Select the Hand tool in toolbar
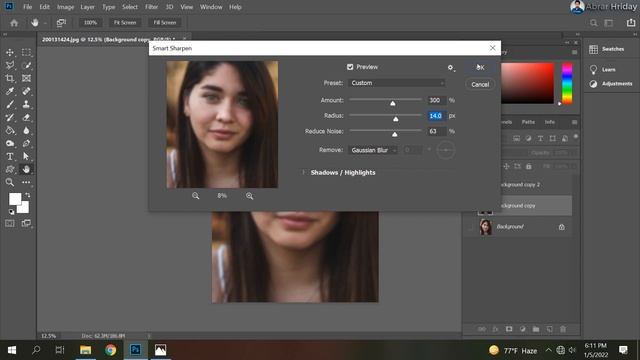The height and width of the screenshot is (360, 640). [26, 169]
